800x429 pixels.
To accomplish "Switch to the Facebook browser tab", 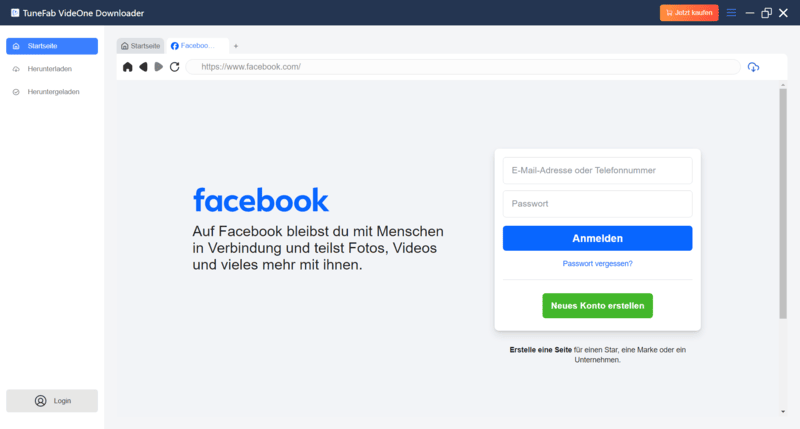I will click(x=197, y=46).
